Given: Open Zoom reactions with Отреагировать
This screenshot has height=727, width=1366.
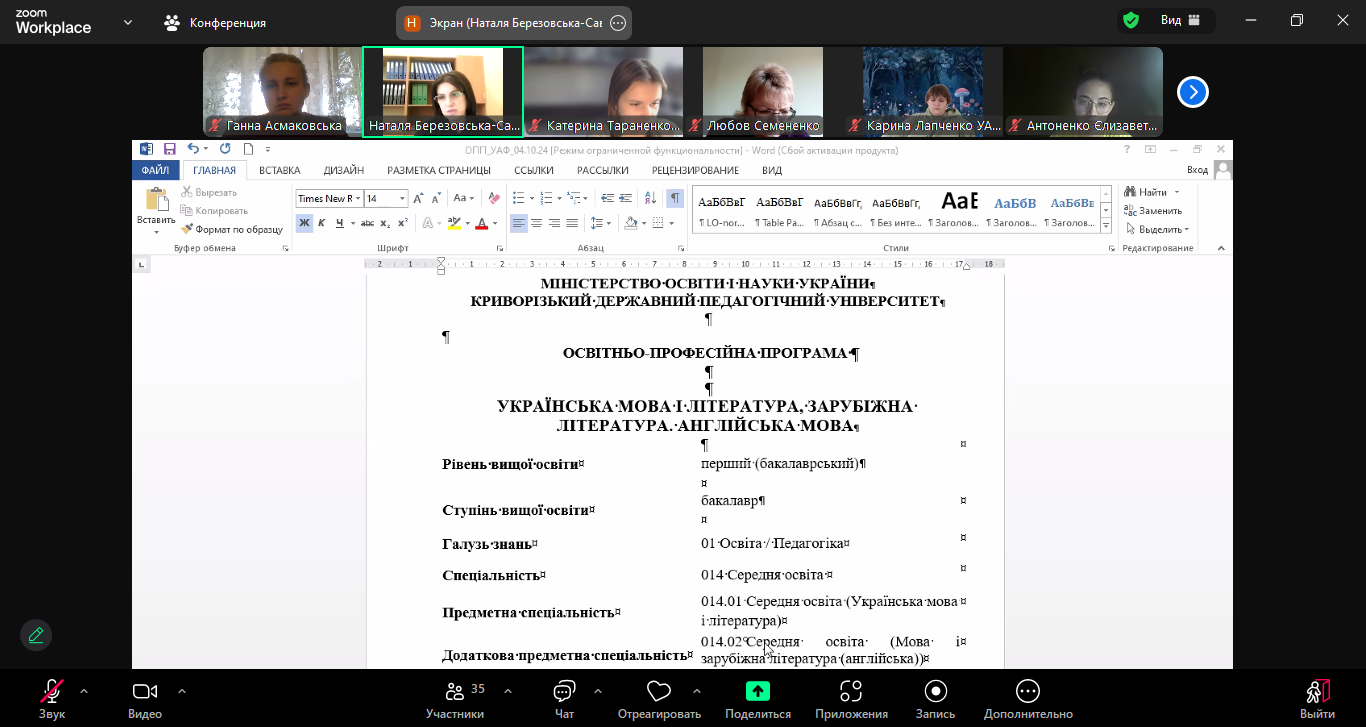Looking at the screenshot, I should [658, 699].
